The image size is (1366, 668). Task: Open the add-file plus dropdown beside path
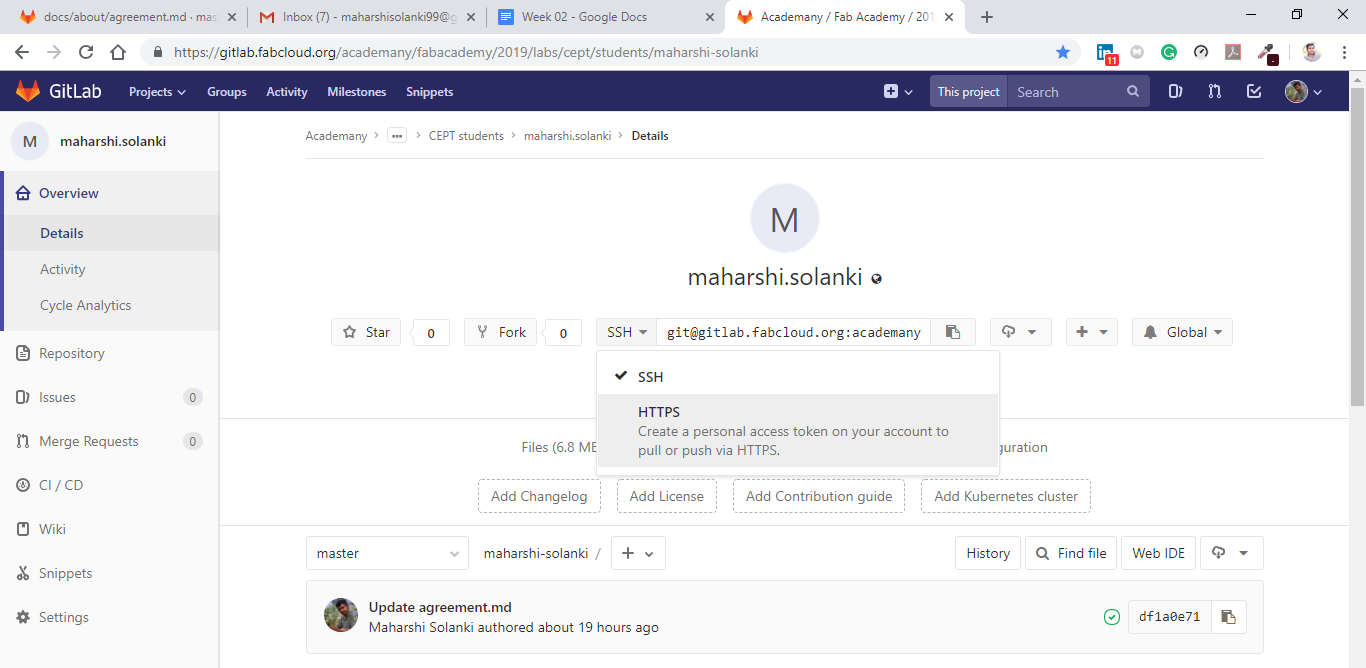pos(638,553)
